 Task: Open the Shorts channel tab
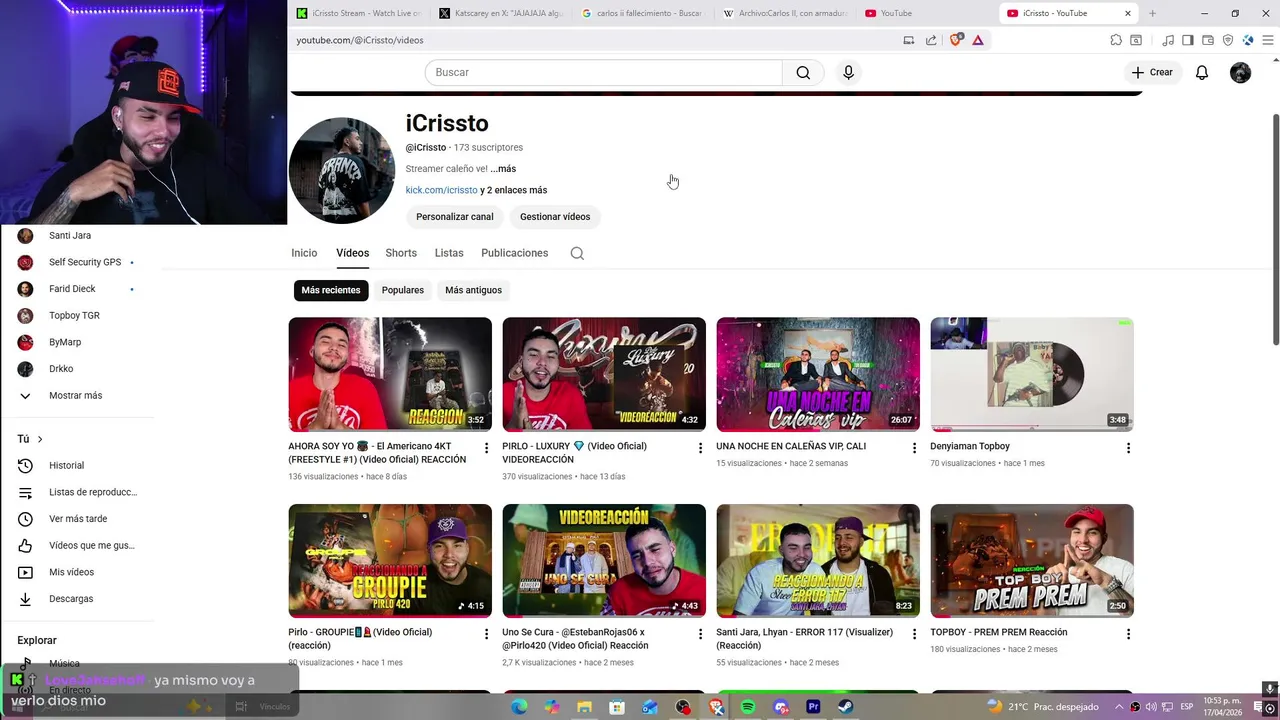[401, 253]
